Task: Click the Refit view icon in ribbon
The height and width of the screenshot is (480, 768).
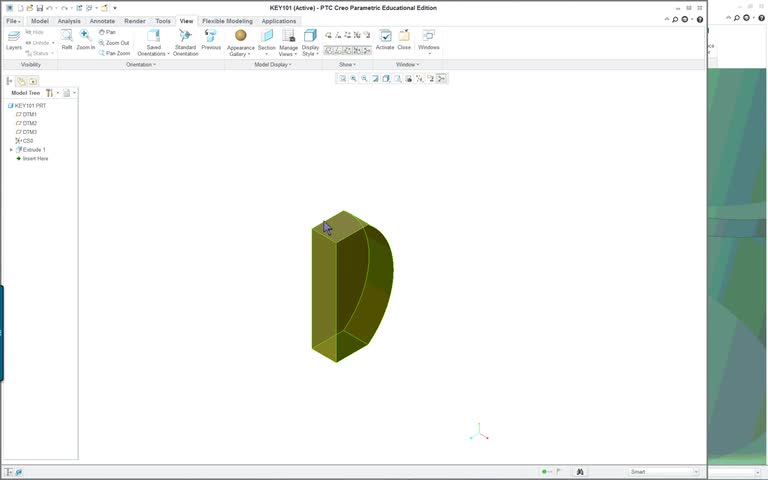Action: (67, 40)
